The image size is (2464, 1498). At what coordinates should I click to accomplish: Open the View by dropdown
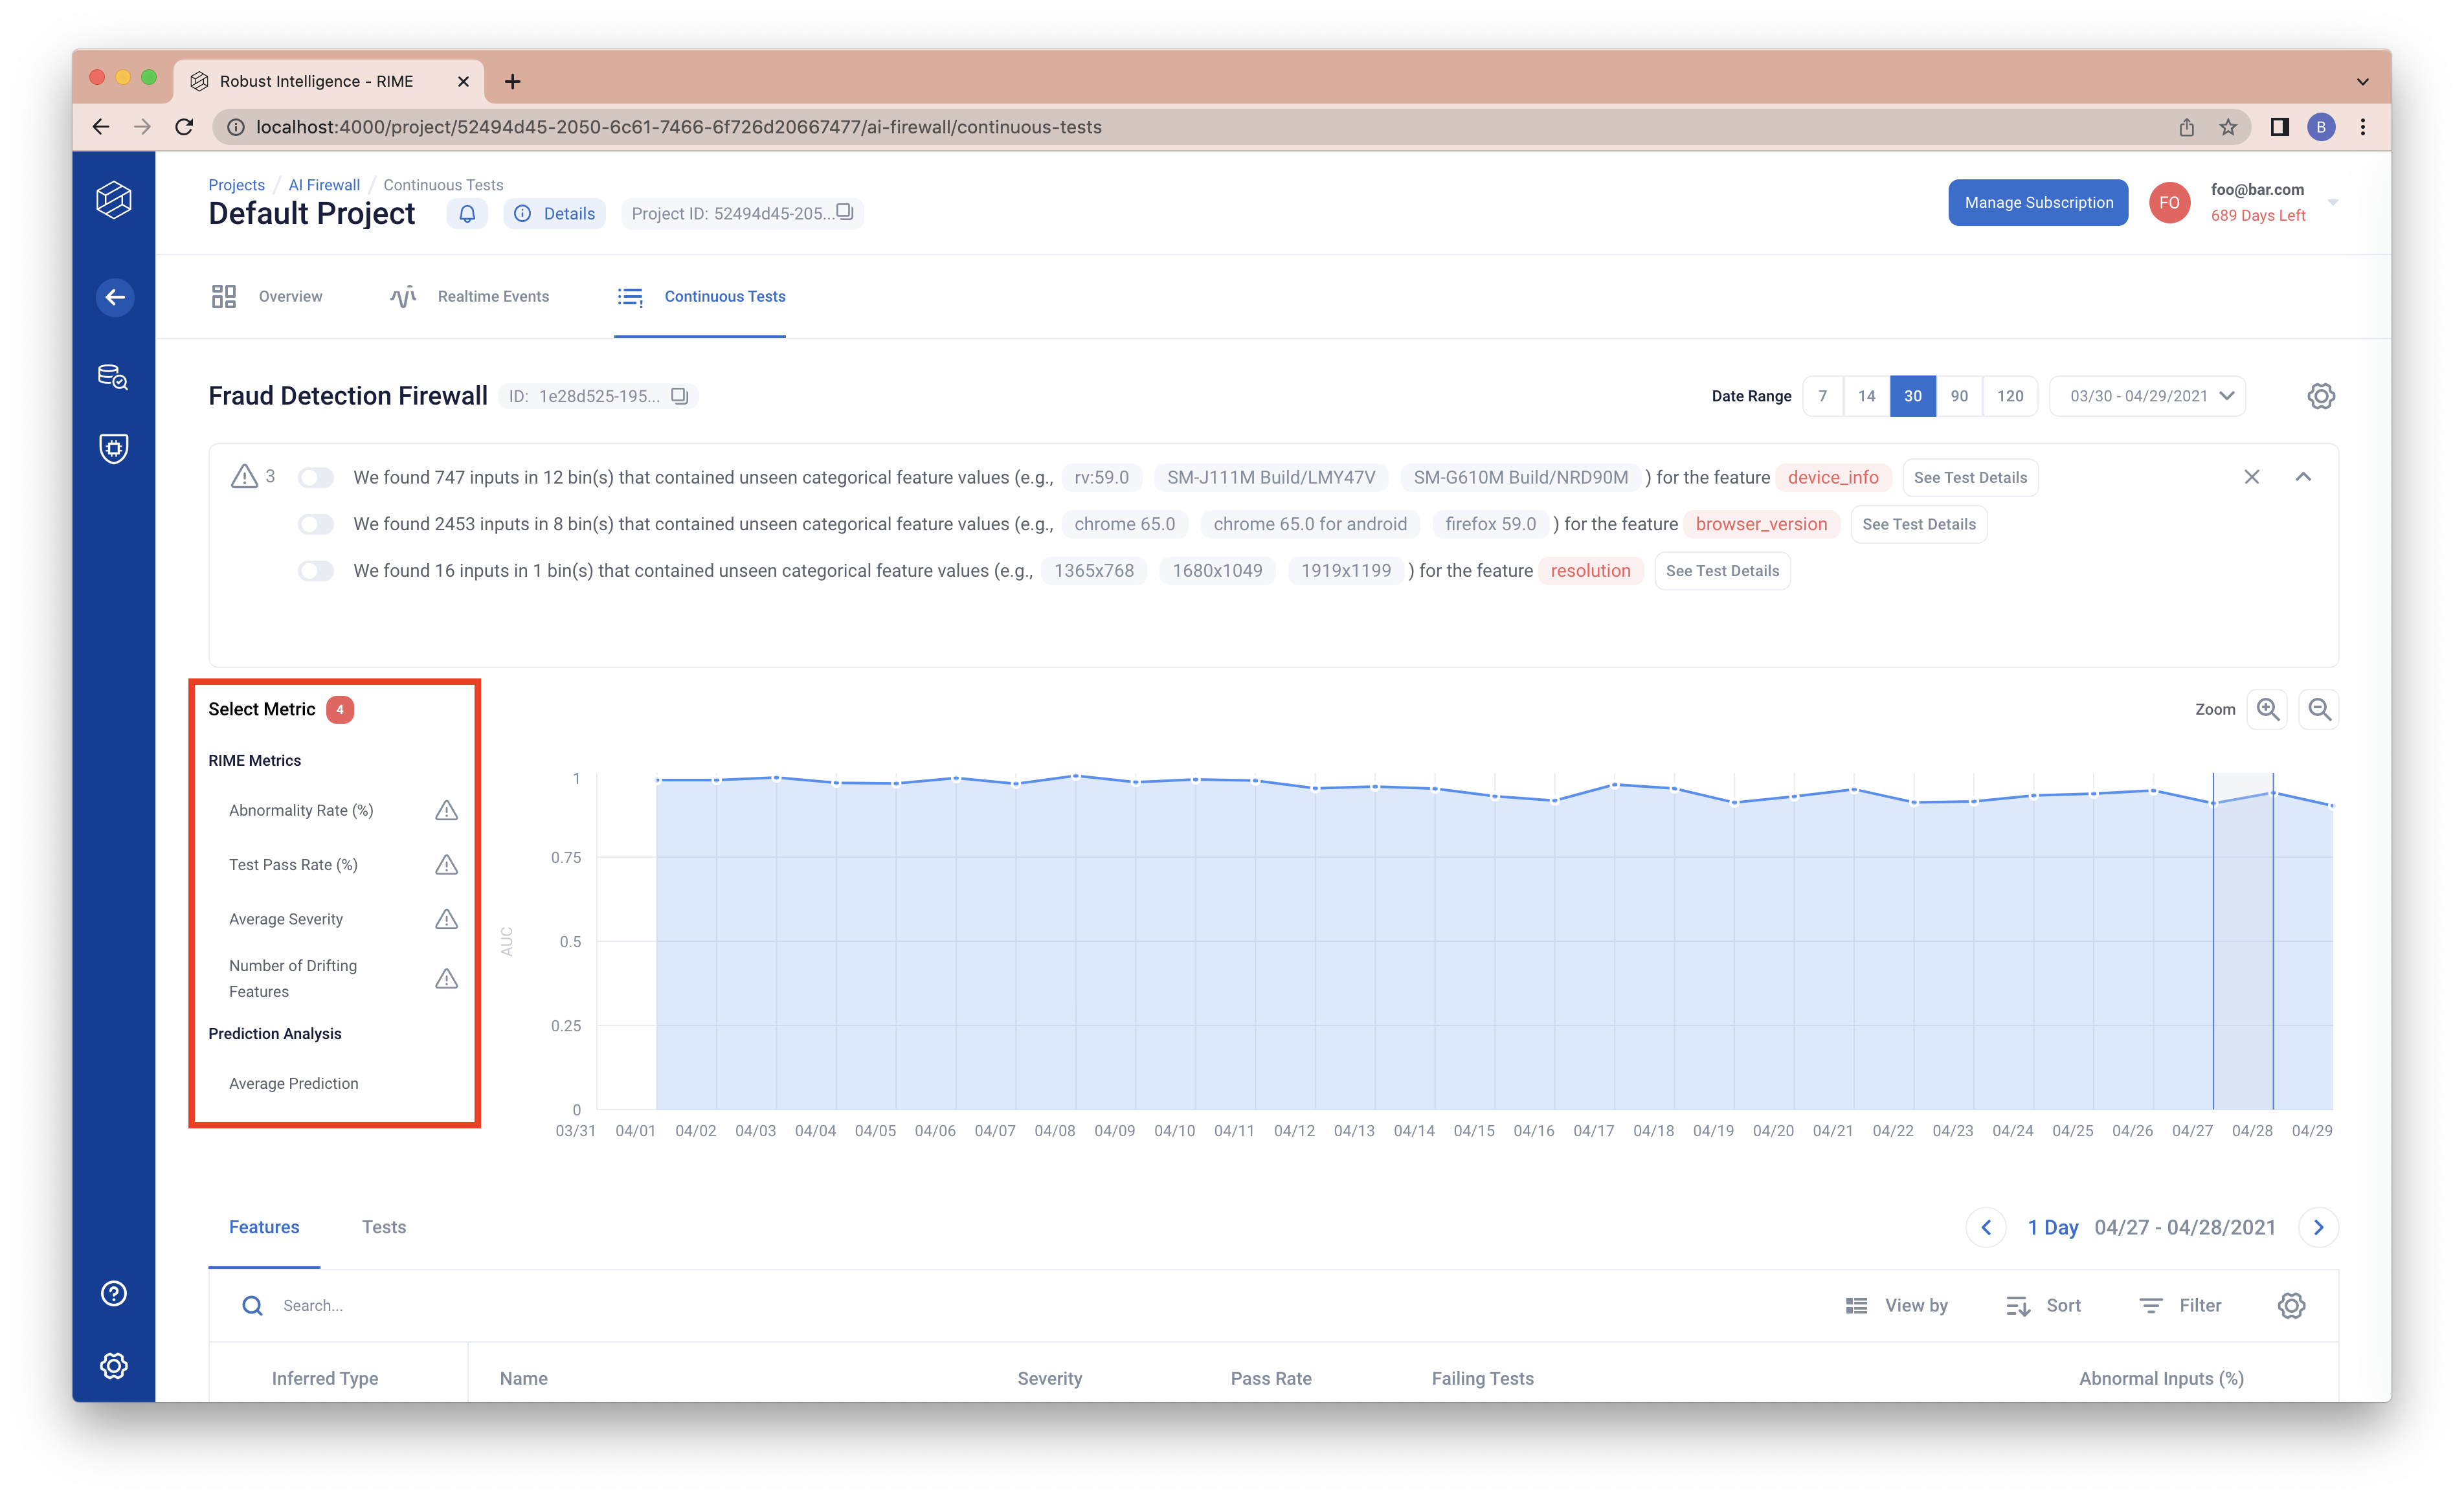(1896, 1305)
